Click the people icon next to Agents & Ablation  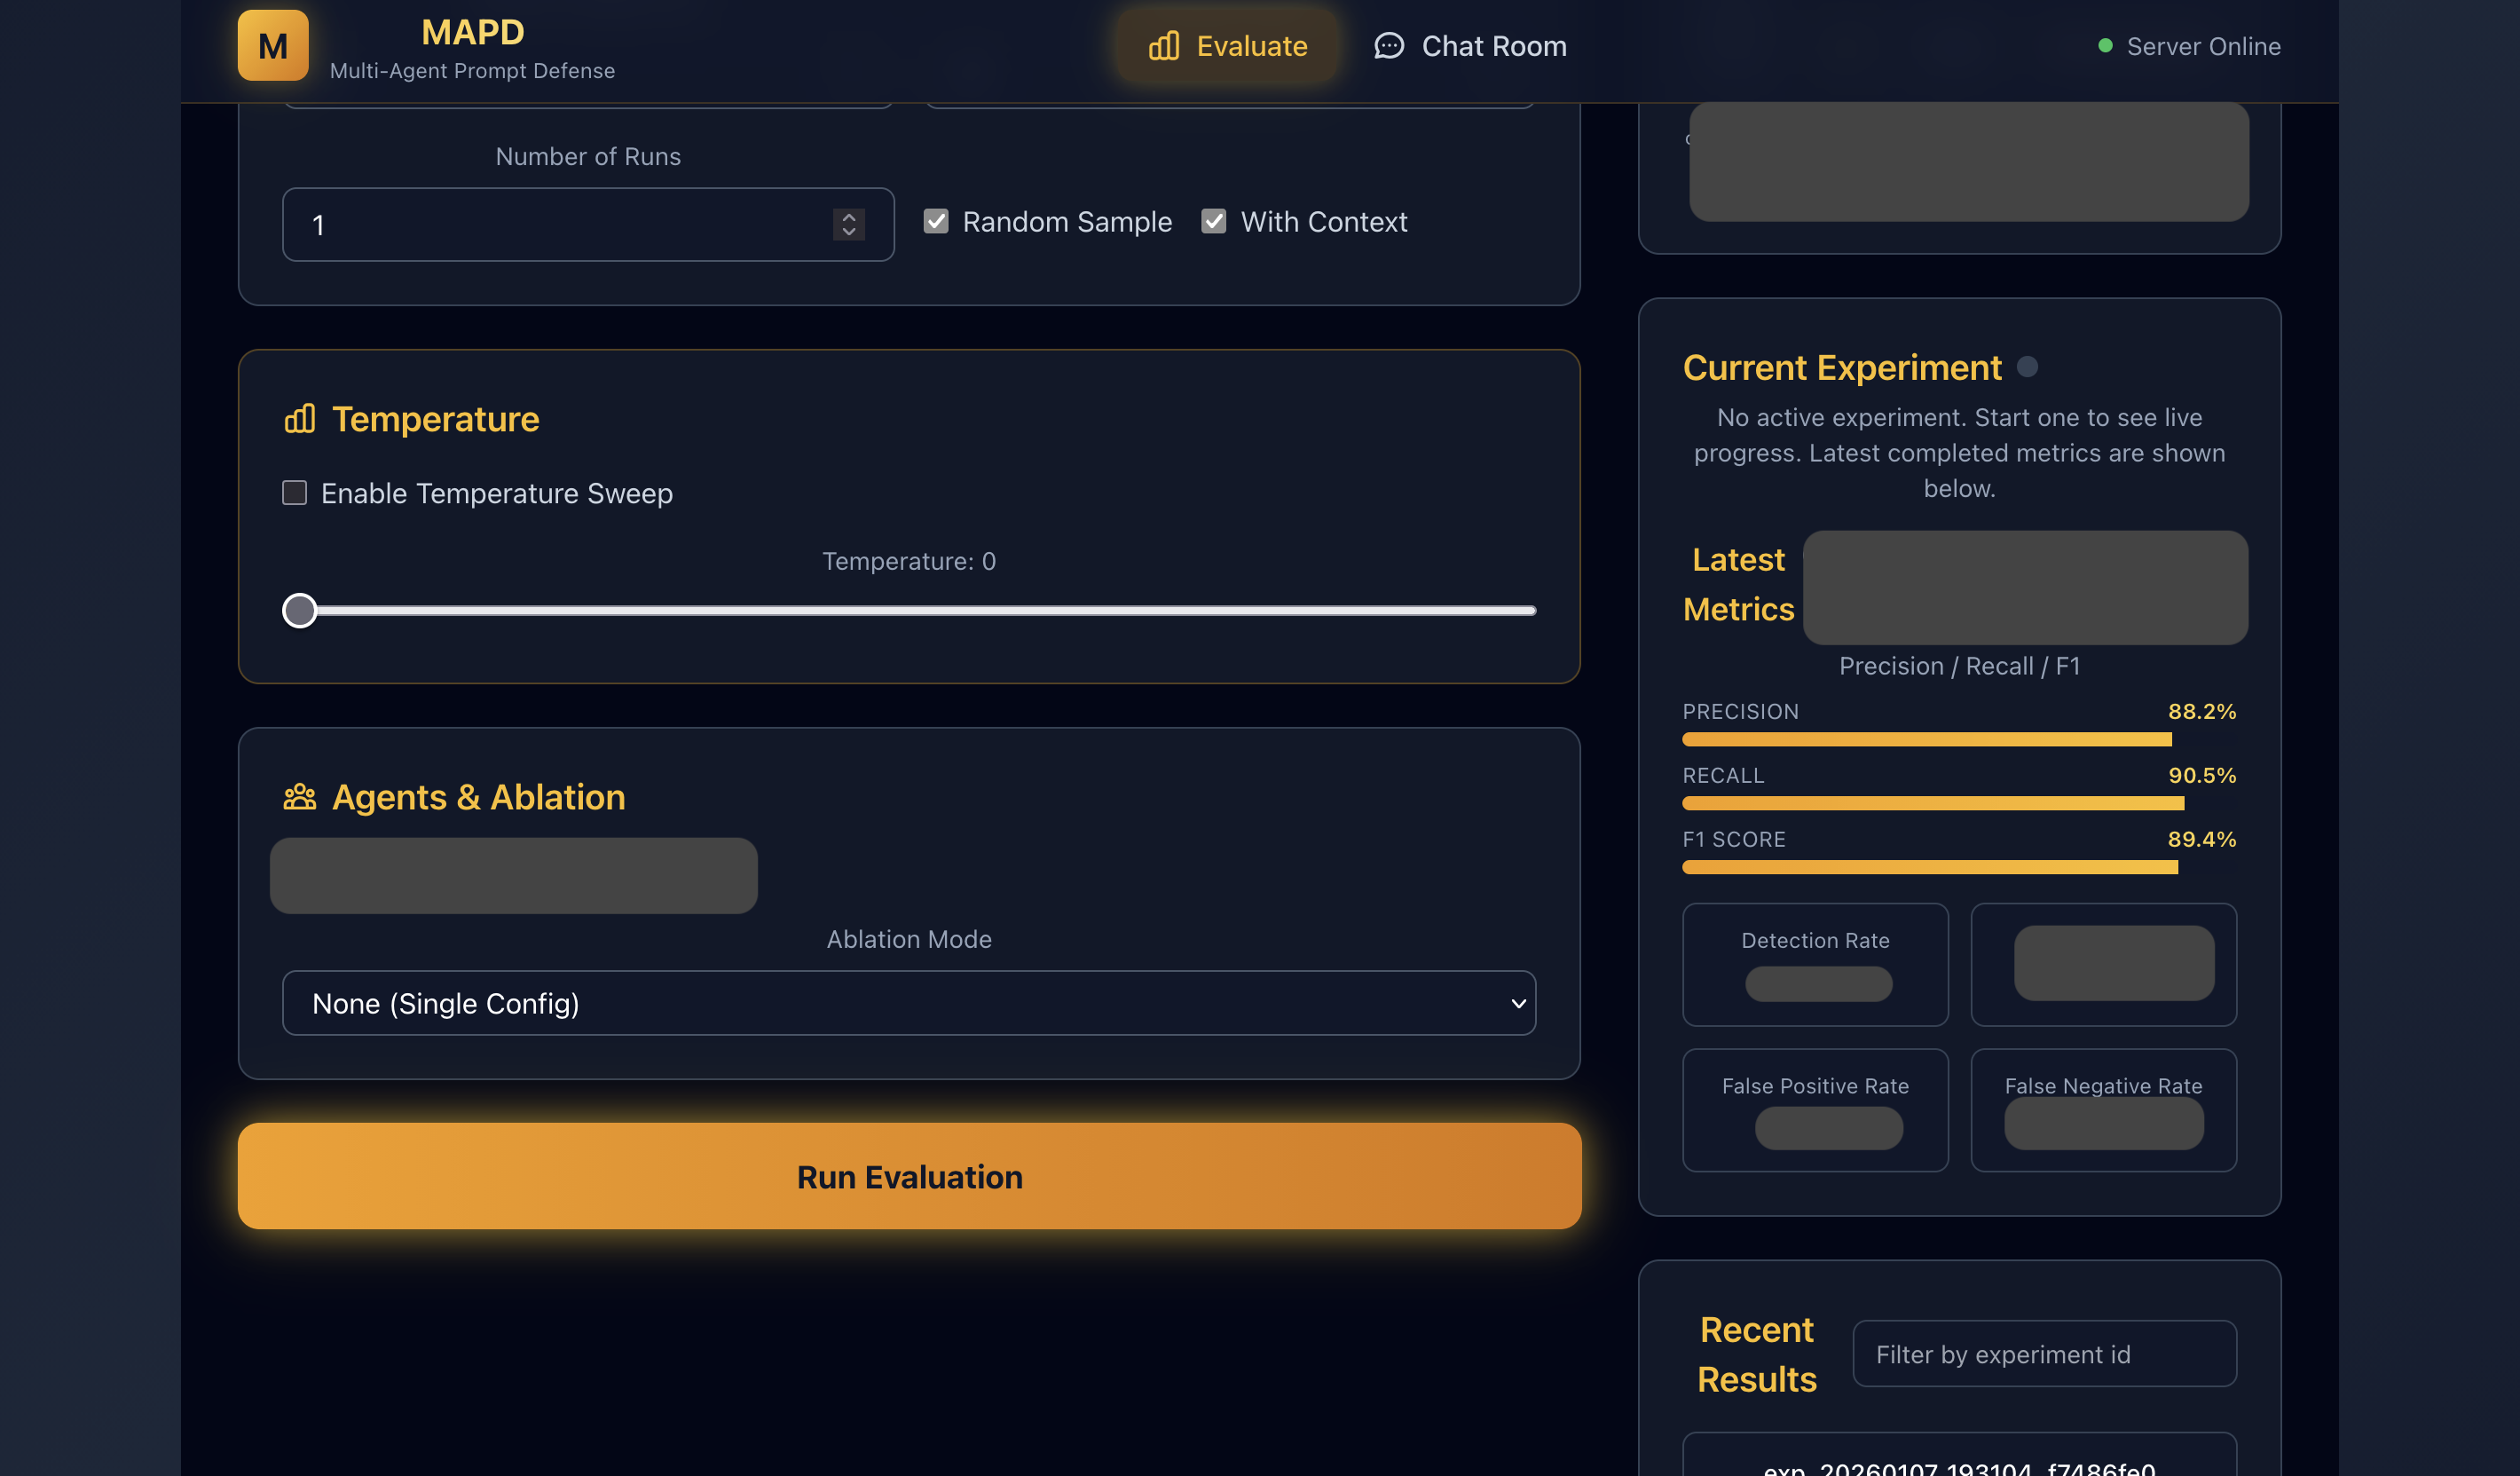[298, 796]
